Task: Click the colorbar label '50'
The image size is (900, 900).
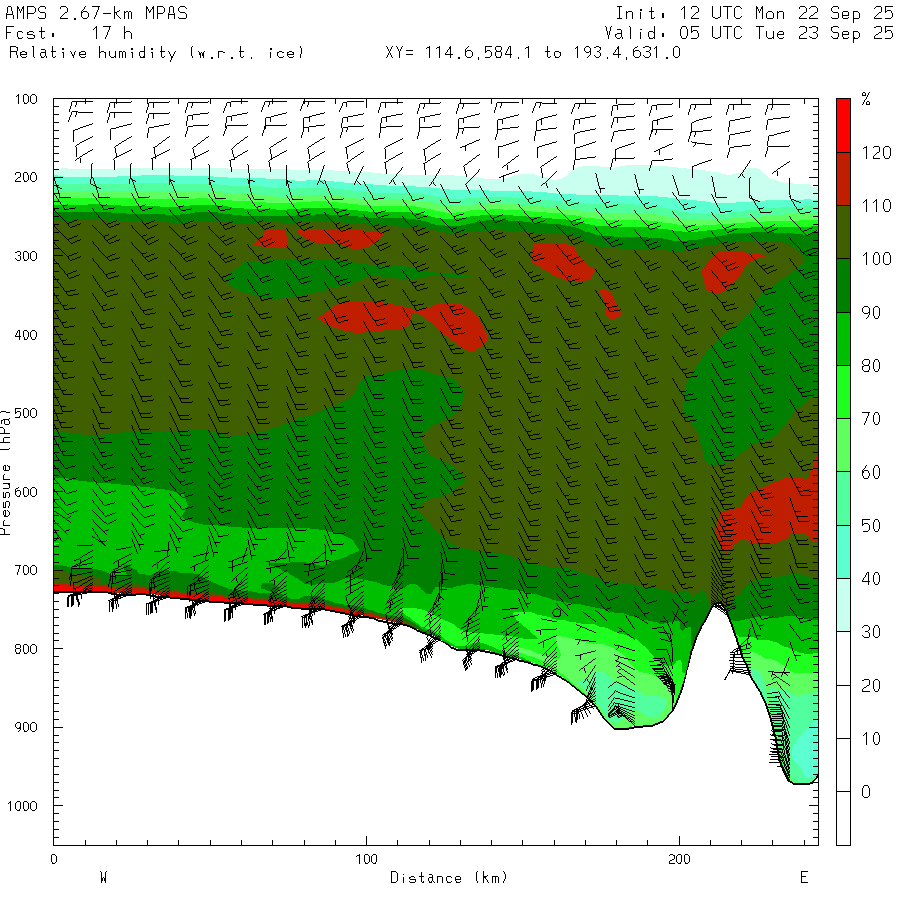Action: tap(871, 526)
